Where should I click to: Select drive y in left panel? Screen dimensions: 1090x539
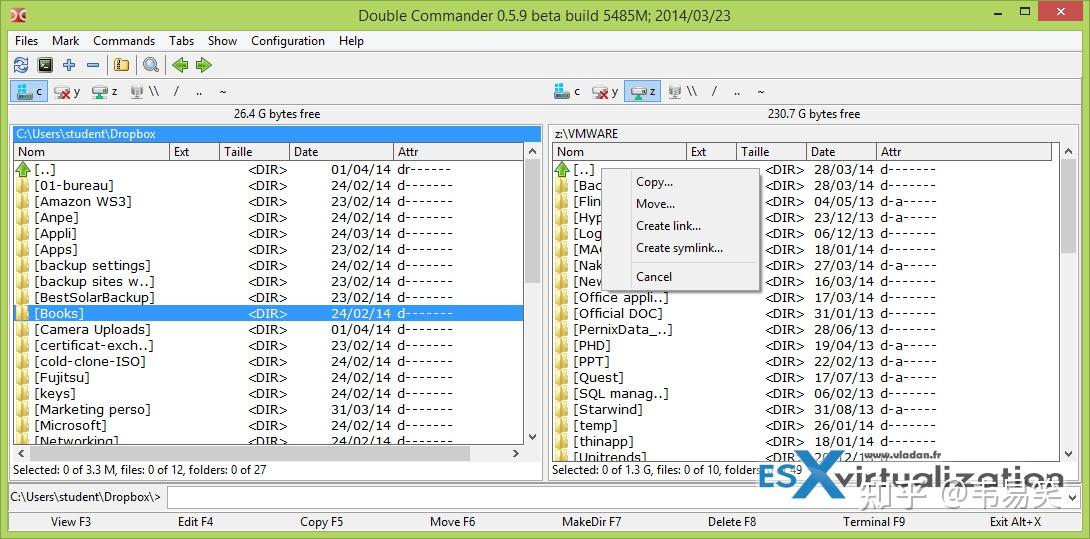(x=67, y=91)
